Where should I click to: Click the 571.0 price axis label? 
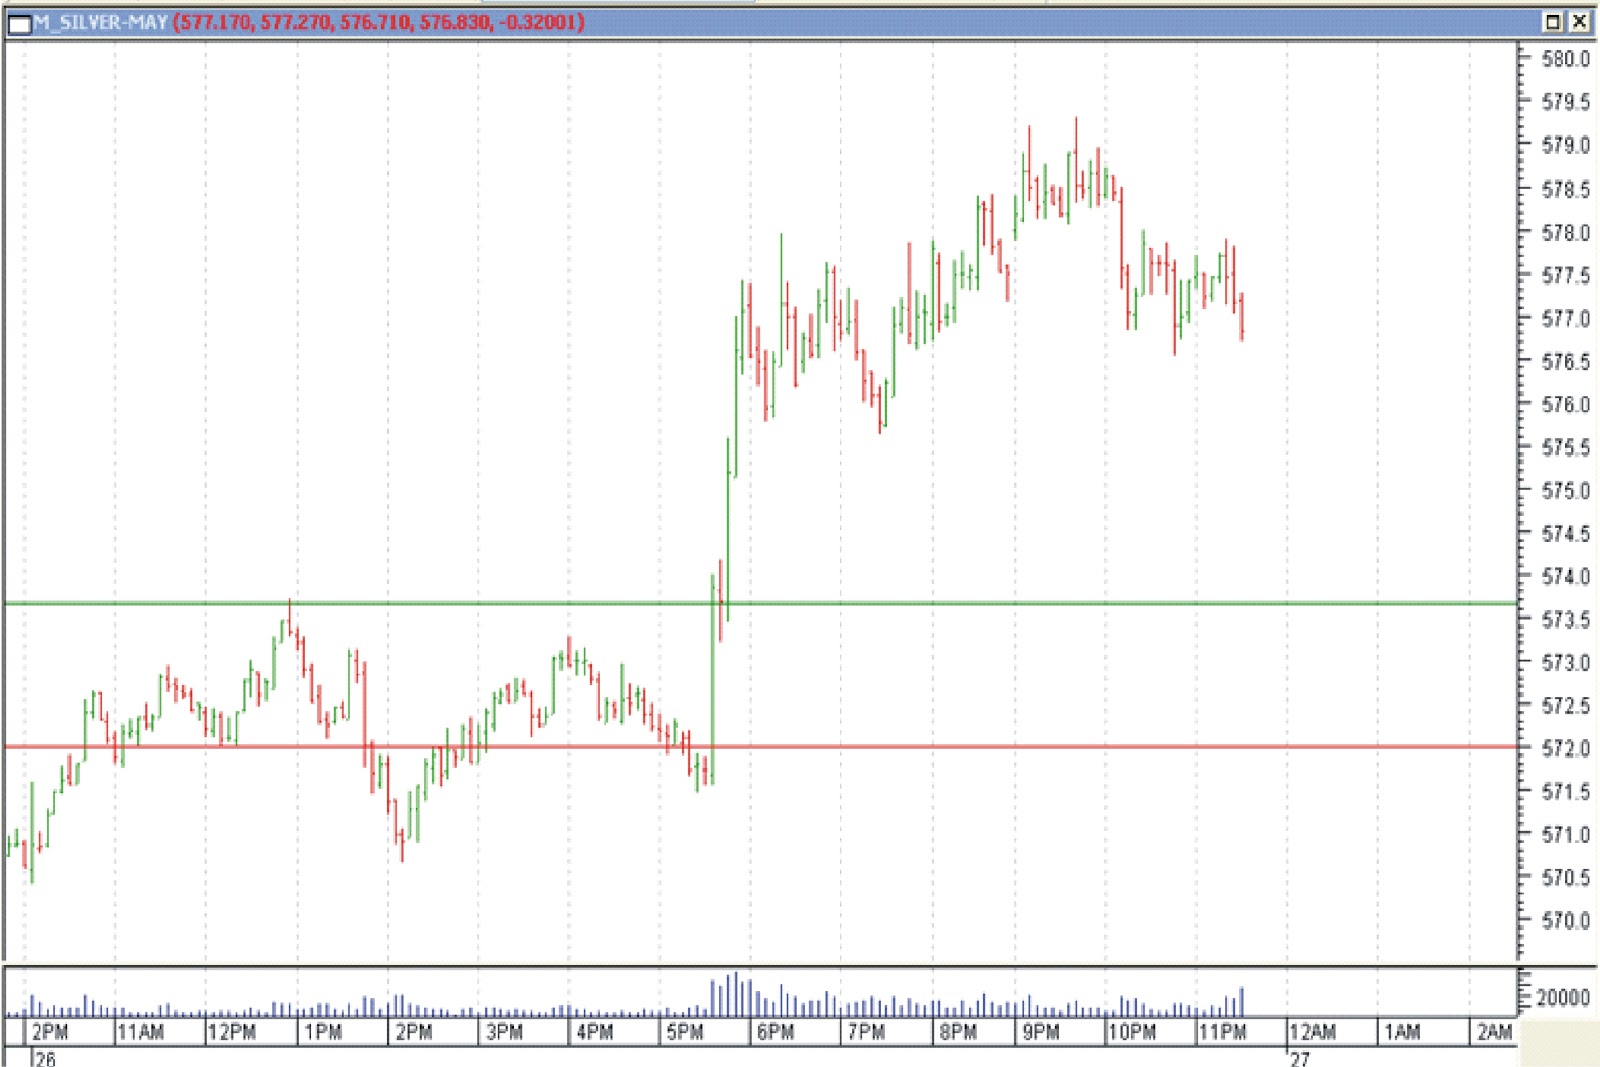click(x=1565, y=834)
